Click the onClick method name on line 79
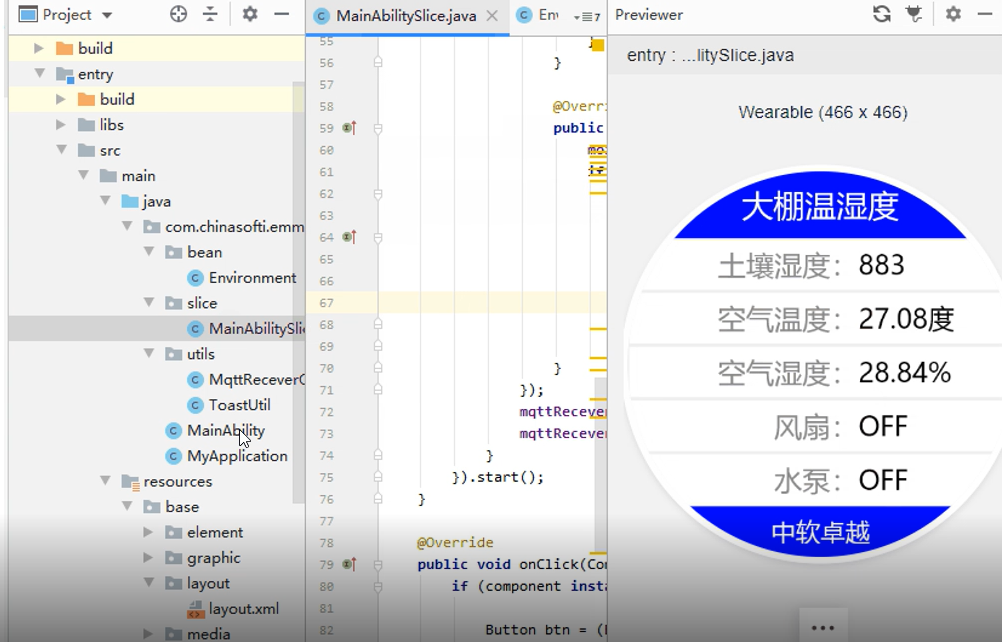This screenshot has width=1002, height=642. click(x=548, y=564)
